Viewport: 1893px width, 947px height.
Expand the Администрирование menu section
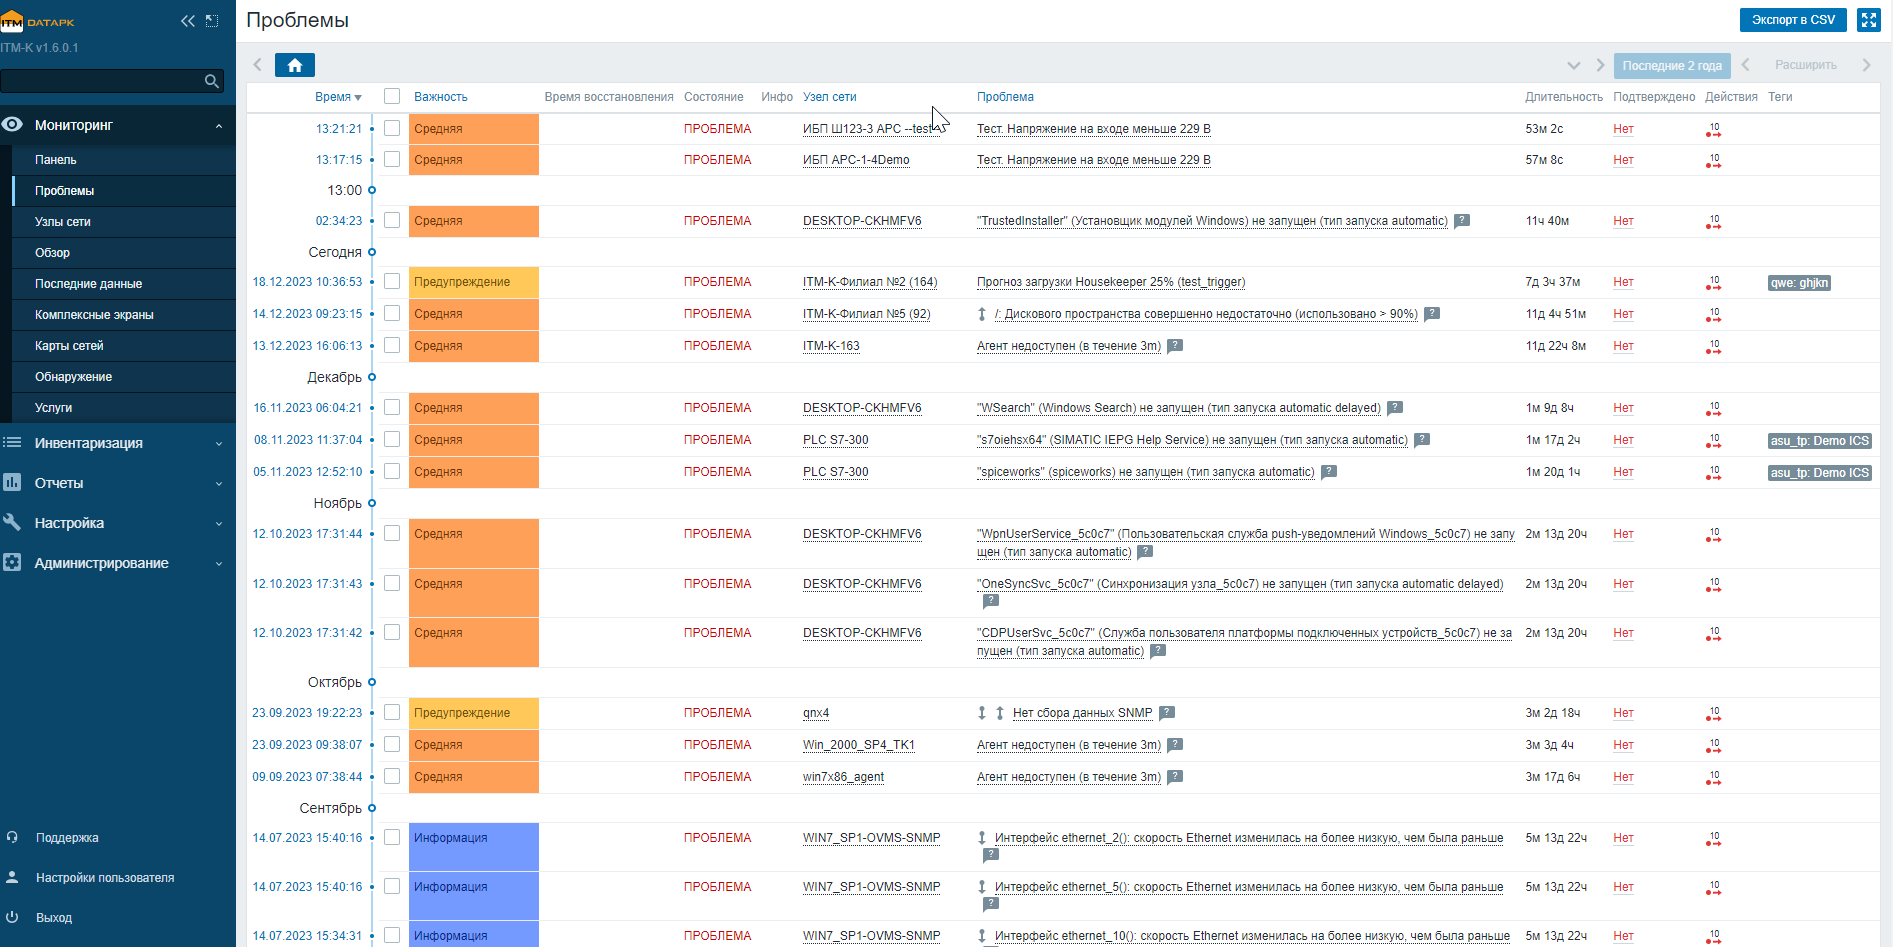[x=118, y=563]
